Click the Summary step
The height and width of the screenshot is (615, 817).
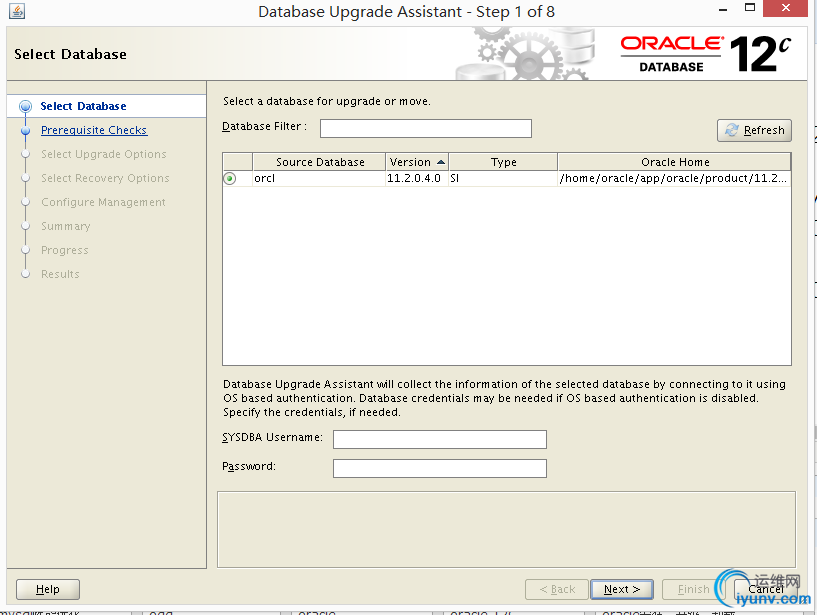(66, 226)
